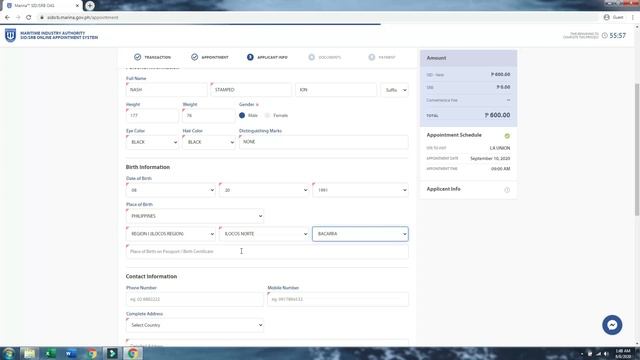This screenshot has width=640, height=360.
Task: Open the birth country PHILIPPINES dropdown
Action: 195,216
